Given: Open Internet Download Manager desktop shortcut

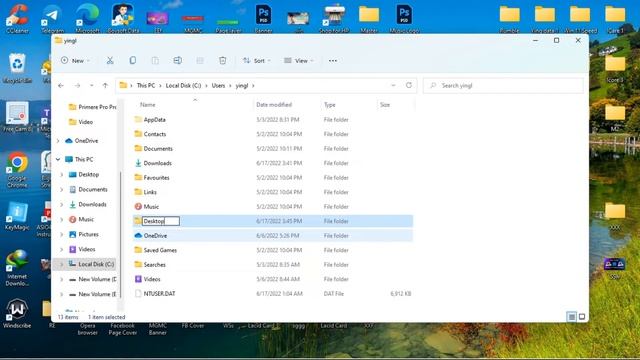Looking at the screenshot, I should (x=17, y=268).
